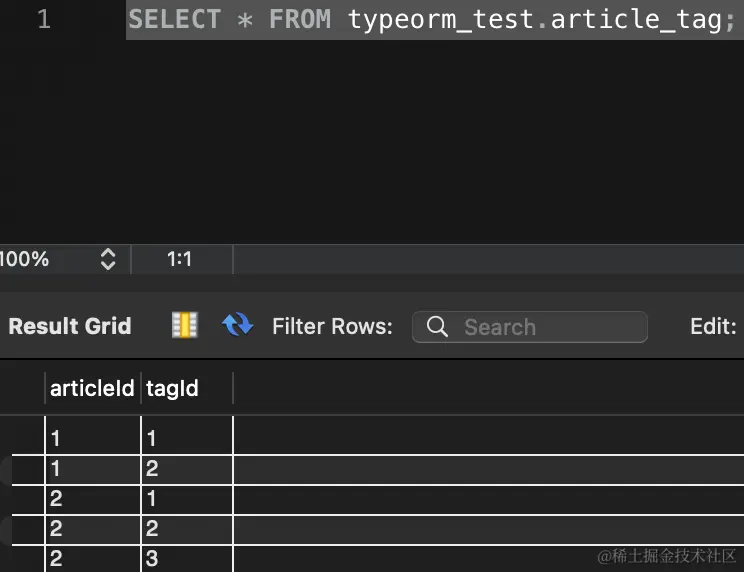
Task: Select the tagId cell in the fourth row
Action: coord(186,529)
